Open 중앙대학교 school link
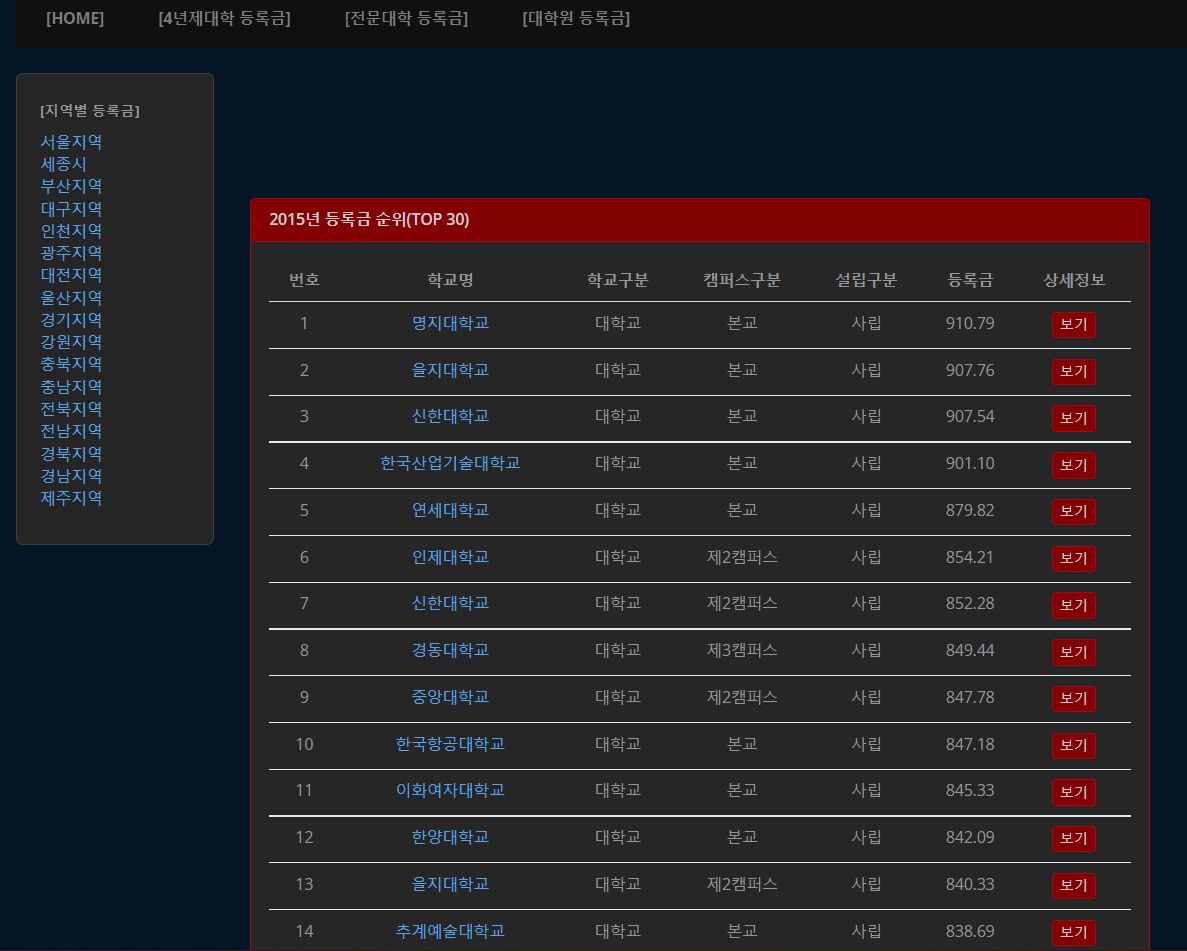The image size is (1187, 951). [x=450, y=697]
